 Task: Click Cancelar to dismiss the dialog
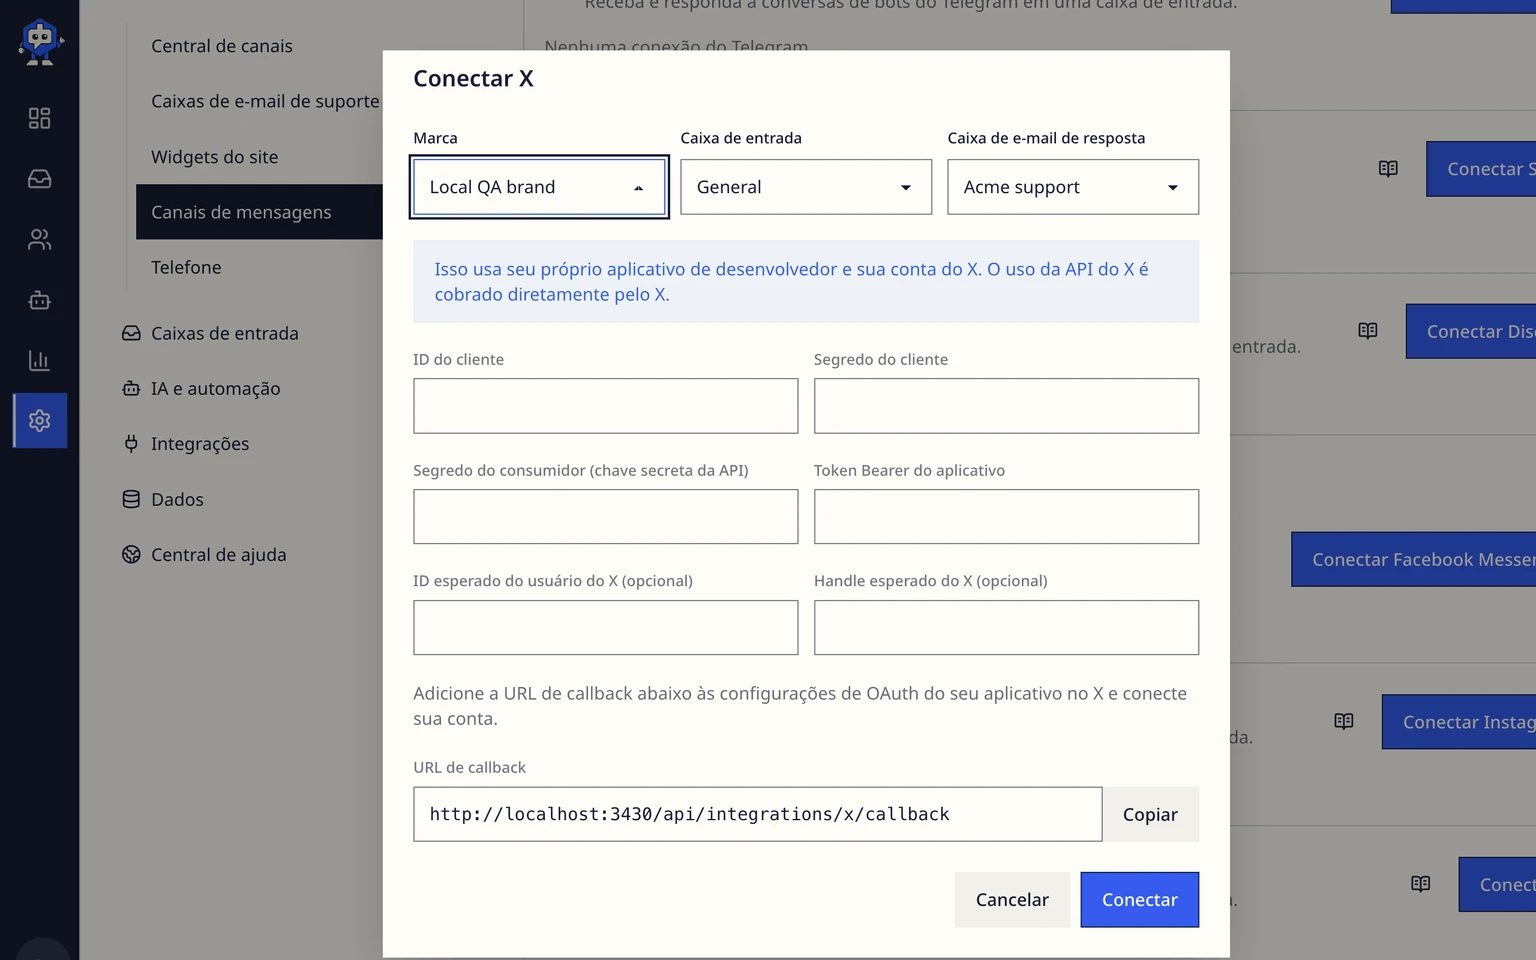pyautogui.click(x=1012, y=900)
